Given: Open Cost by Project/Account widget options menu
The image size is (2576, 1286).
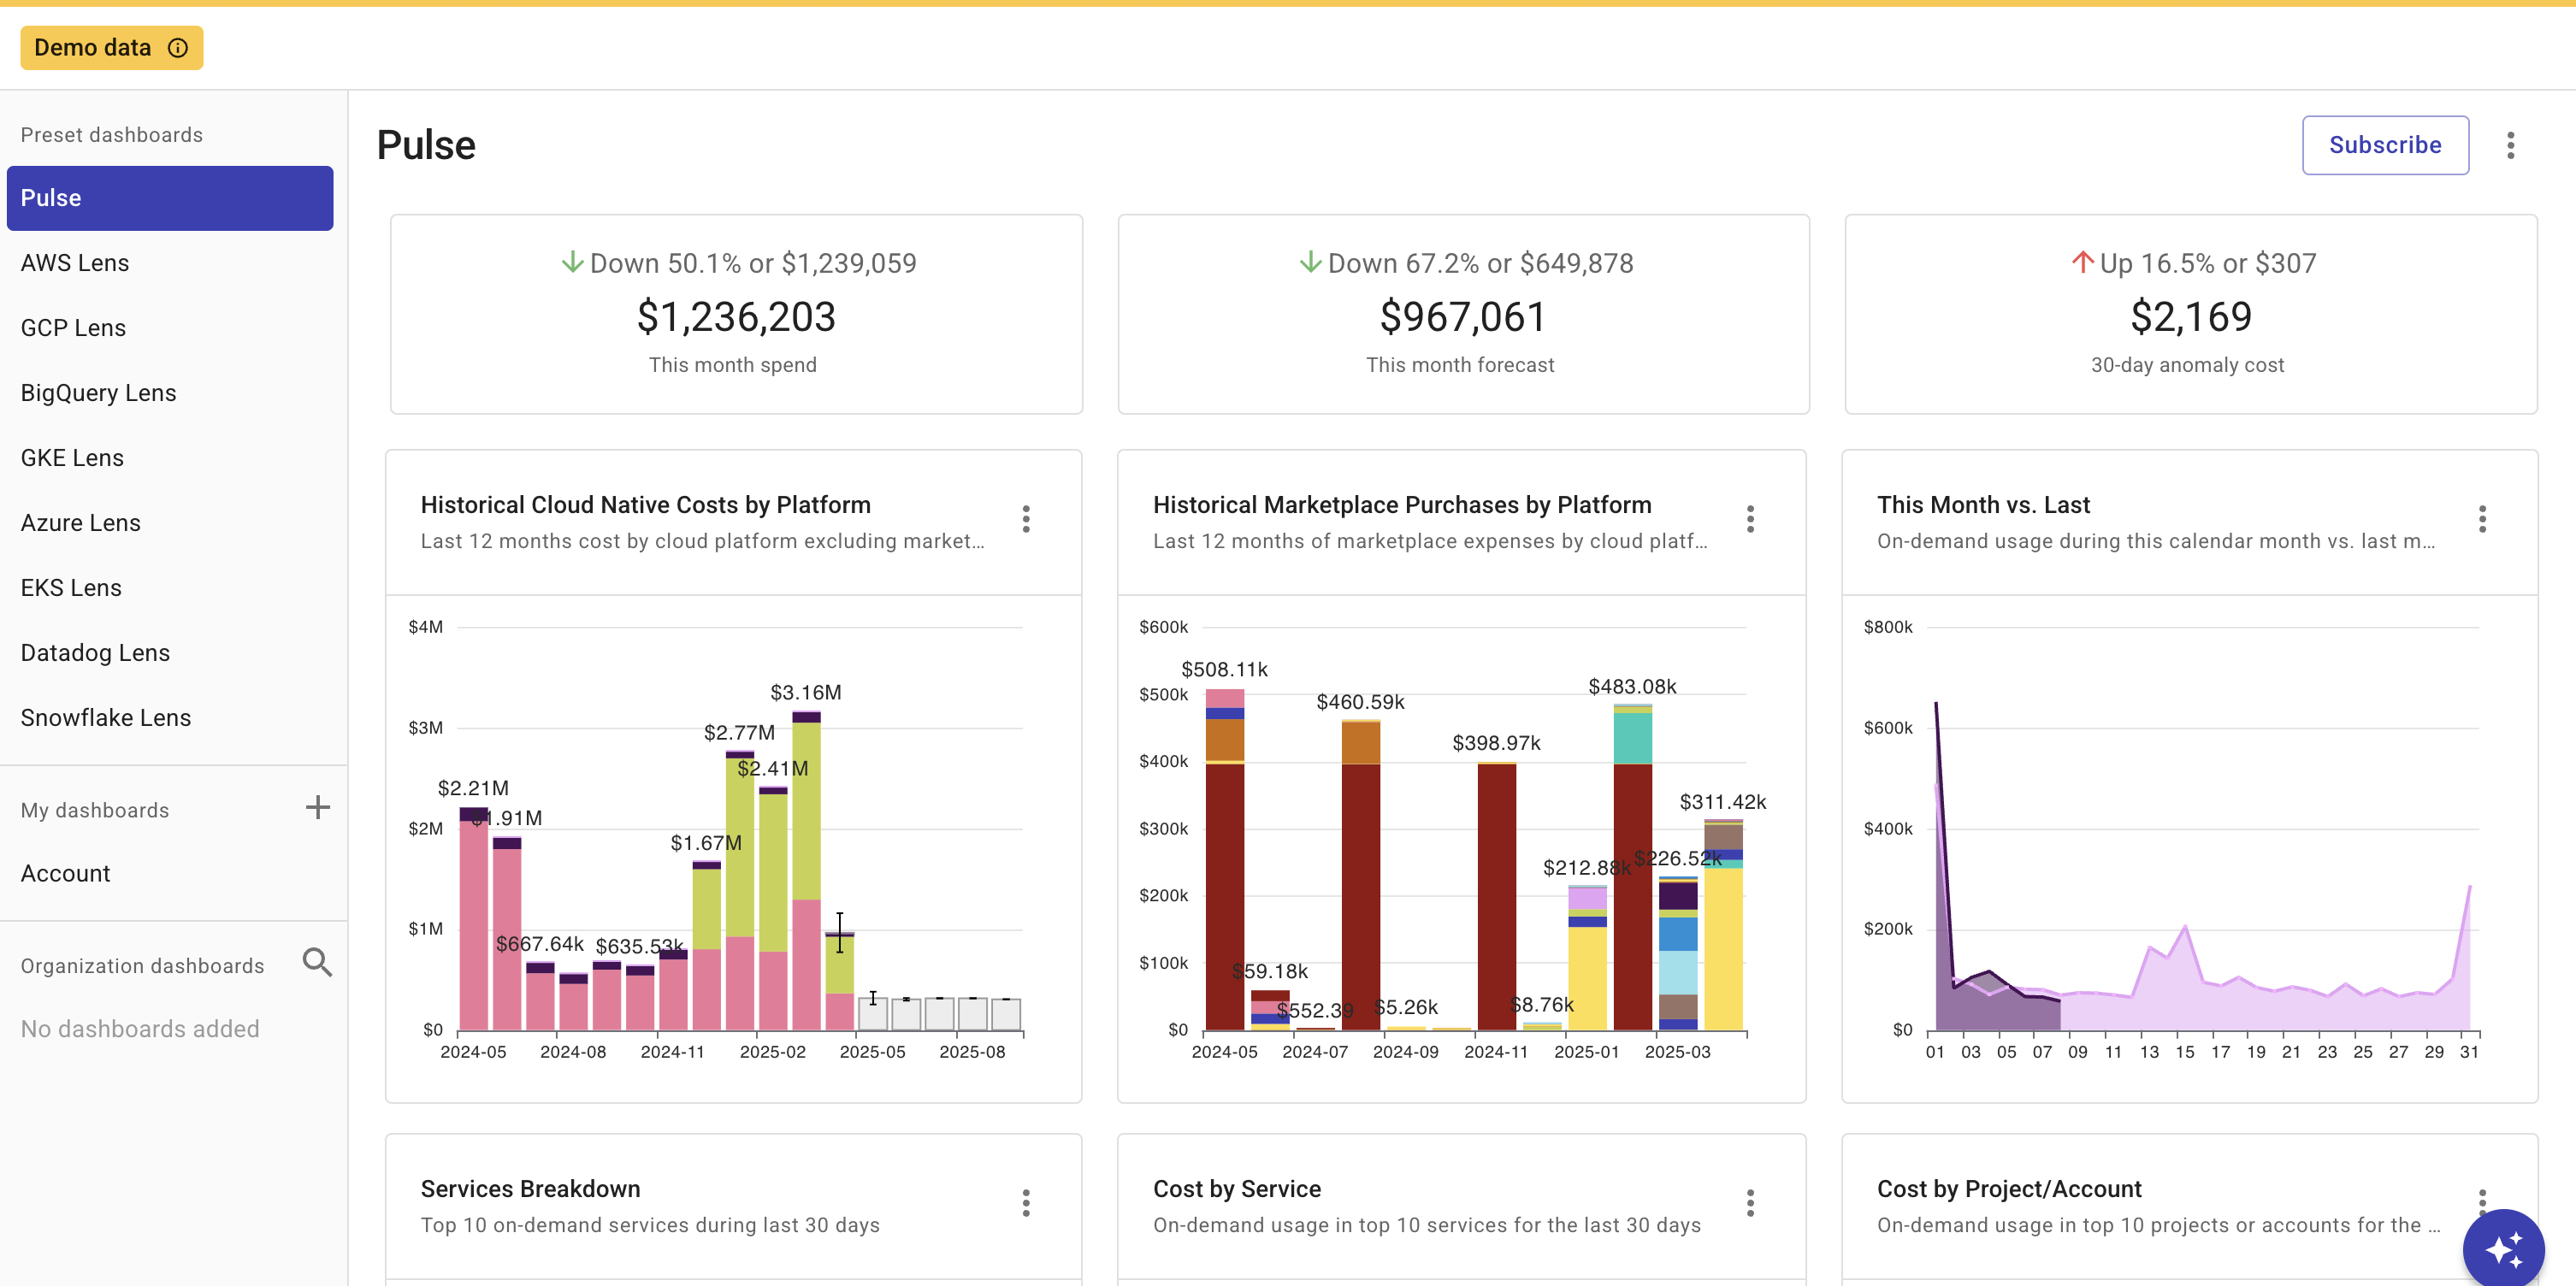Looking at the screenshot, I should point(2482,1197).
